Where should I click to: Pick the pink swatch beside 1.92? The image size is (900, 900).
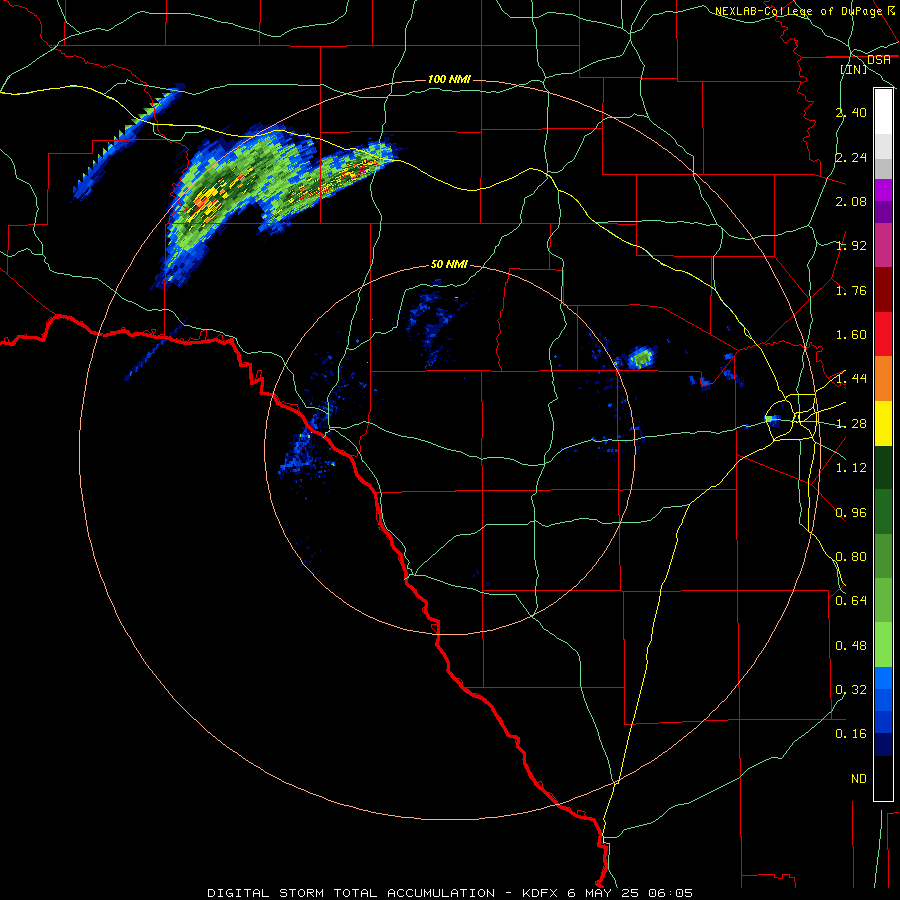(883, 246)
